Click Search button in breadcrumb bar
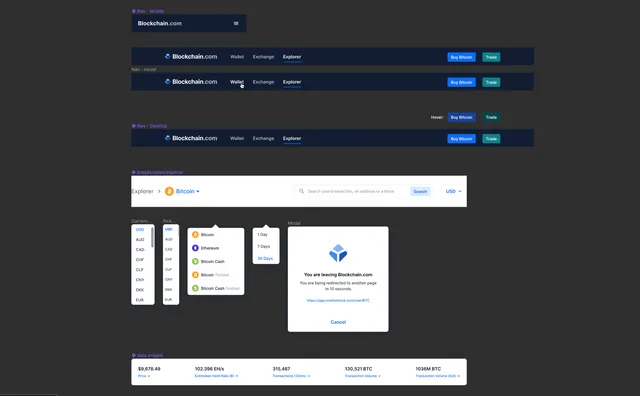The image size is (640, 396). coord(420,191)
